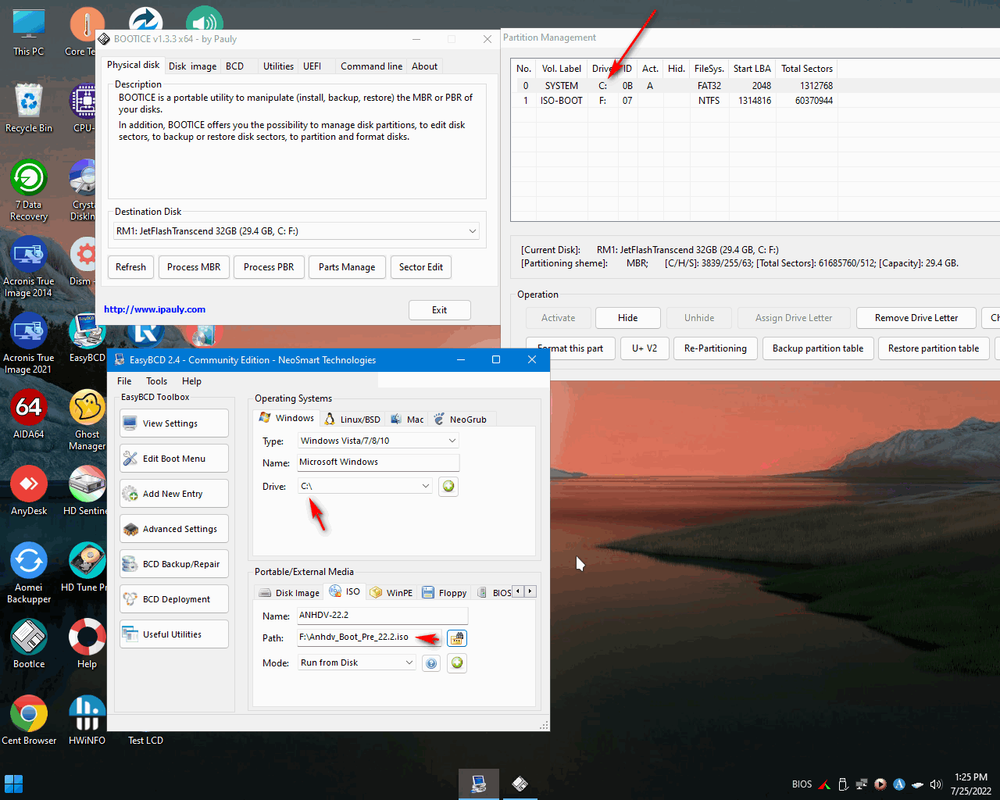Click safely remove USB tray icon
The image size is (1000, 800).
(842, 785)
